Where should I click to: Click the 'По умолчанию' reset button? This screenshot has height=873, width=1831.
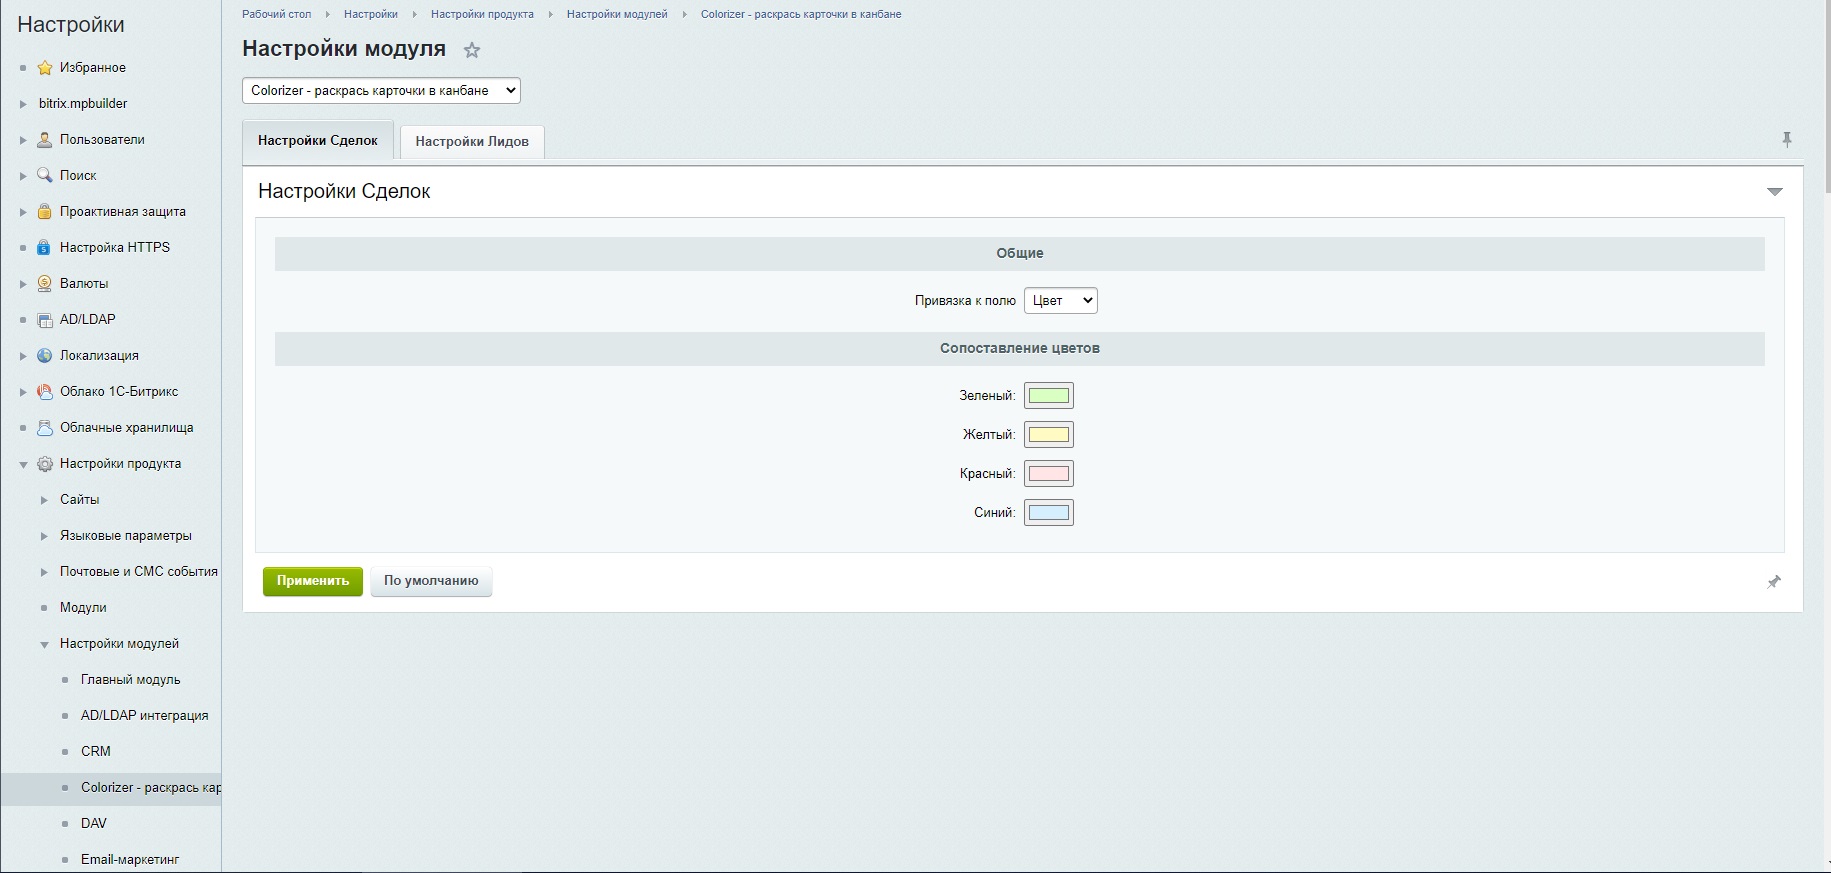(x=431, y=581)
